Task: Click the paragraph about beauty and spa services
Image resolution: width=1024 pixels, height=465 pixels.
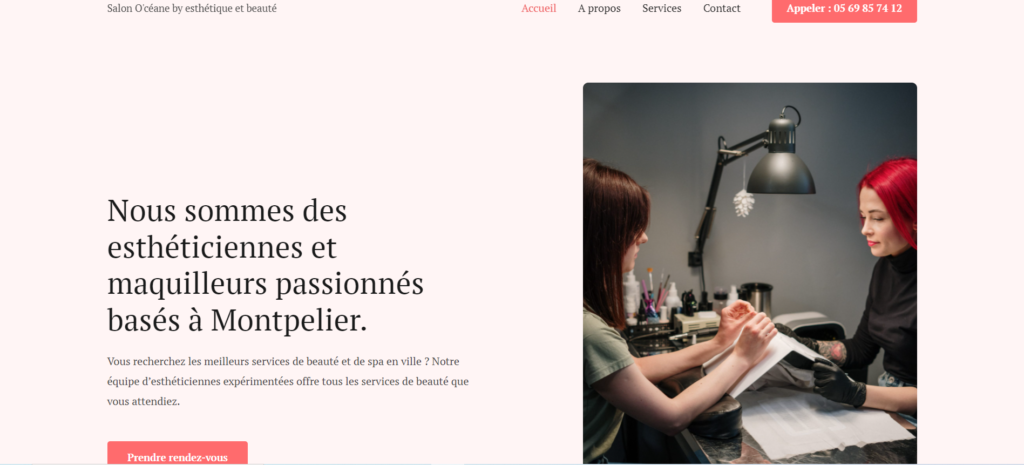Action: 288,381
